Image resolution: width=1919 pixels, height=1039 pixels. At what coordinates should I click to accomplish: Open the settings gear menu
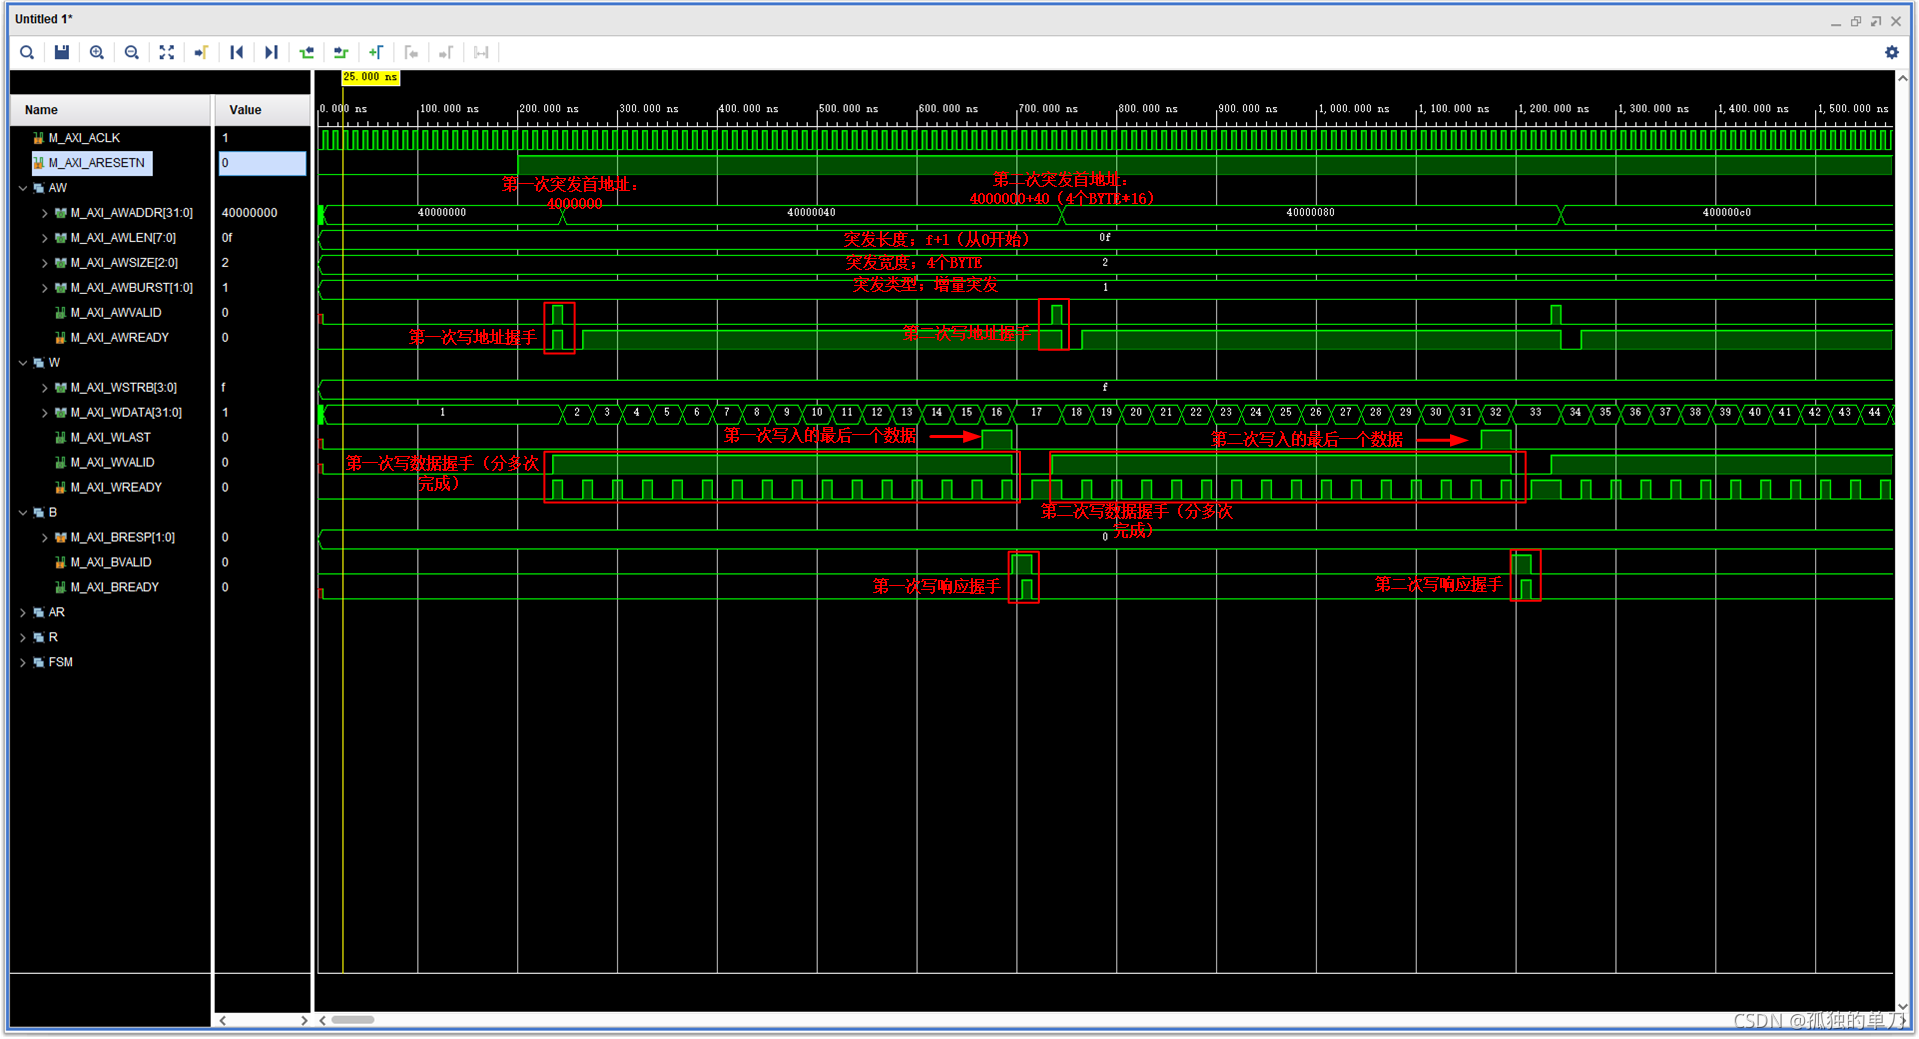[x=1892, y=52]
